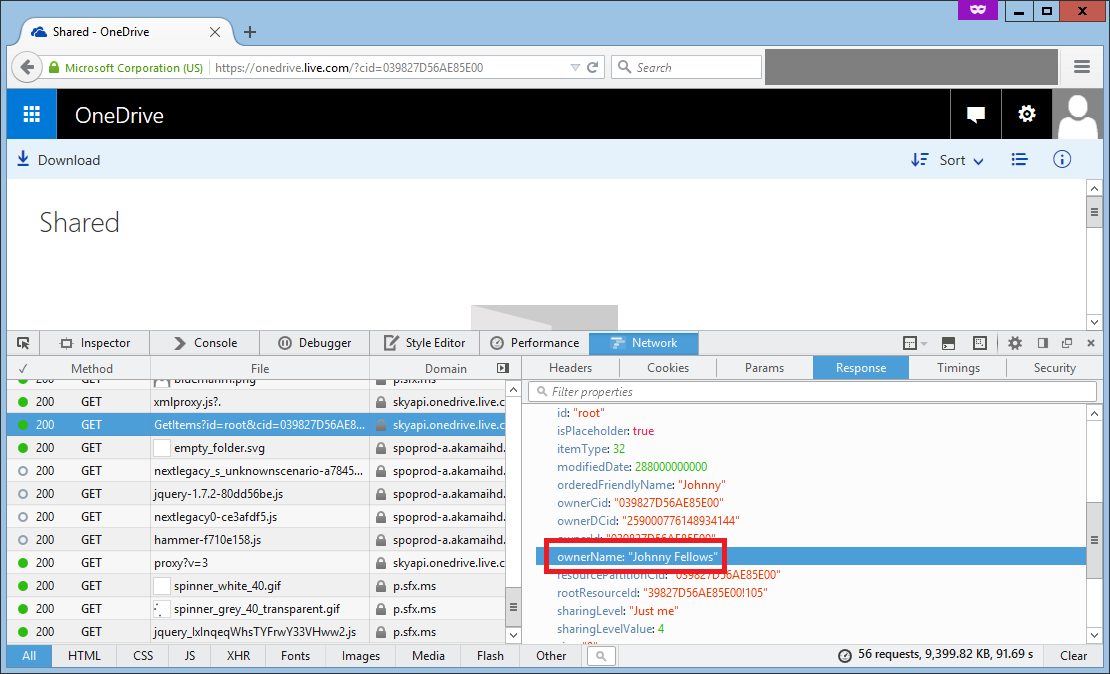The width and height of the screenshot is (1110, 674).
Task: Click the network filter search icon
Action: [601, 656]
